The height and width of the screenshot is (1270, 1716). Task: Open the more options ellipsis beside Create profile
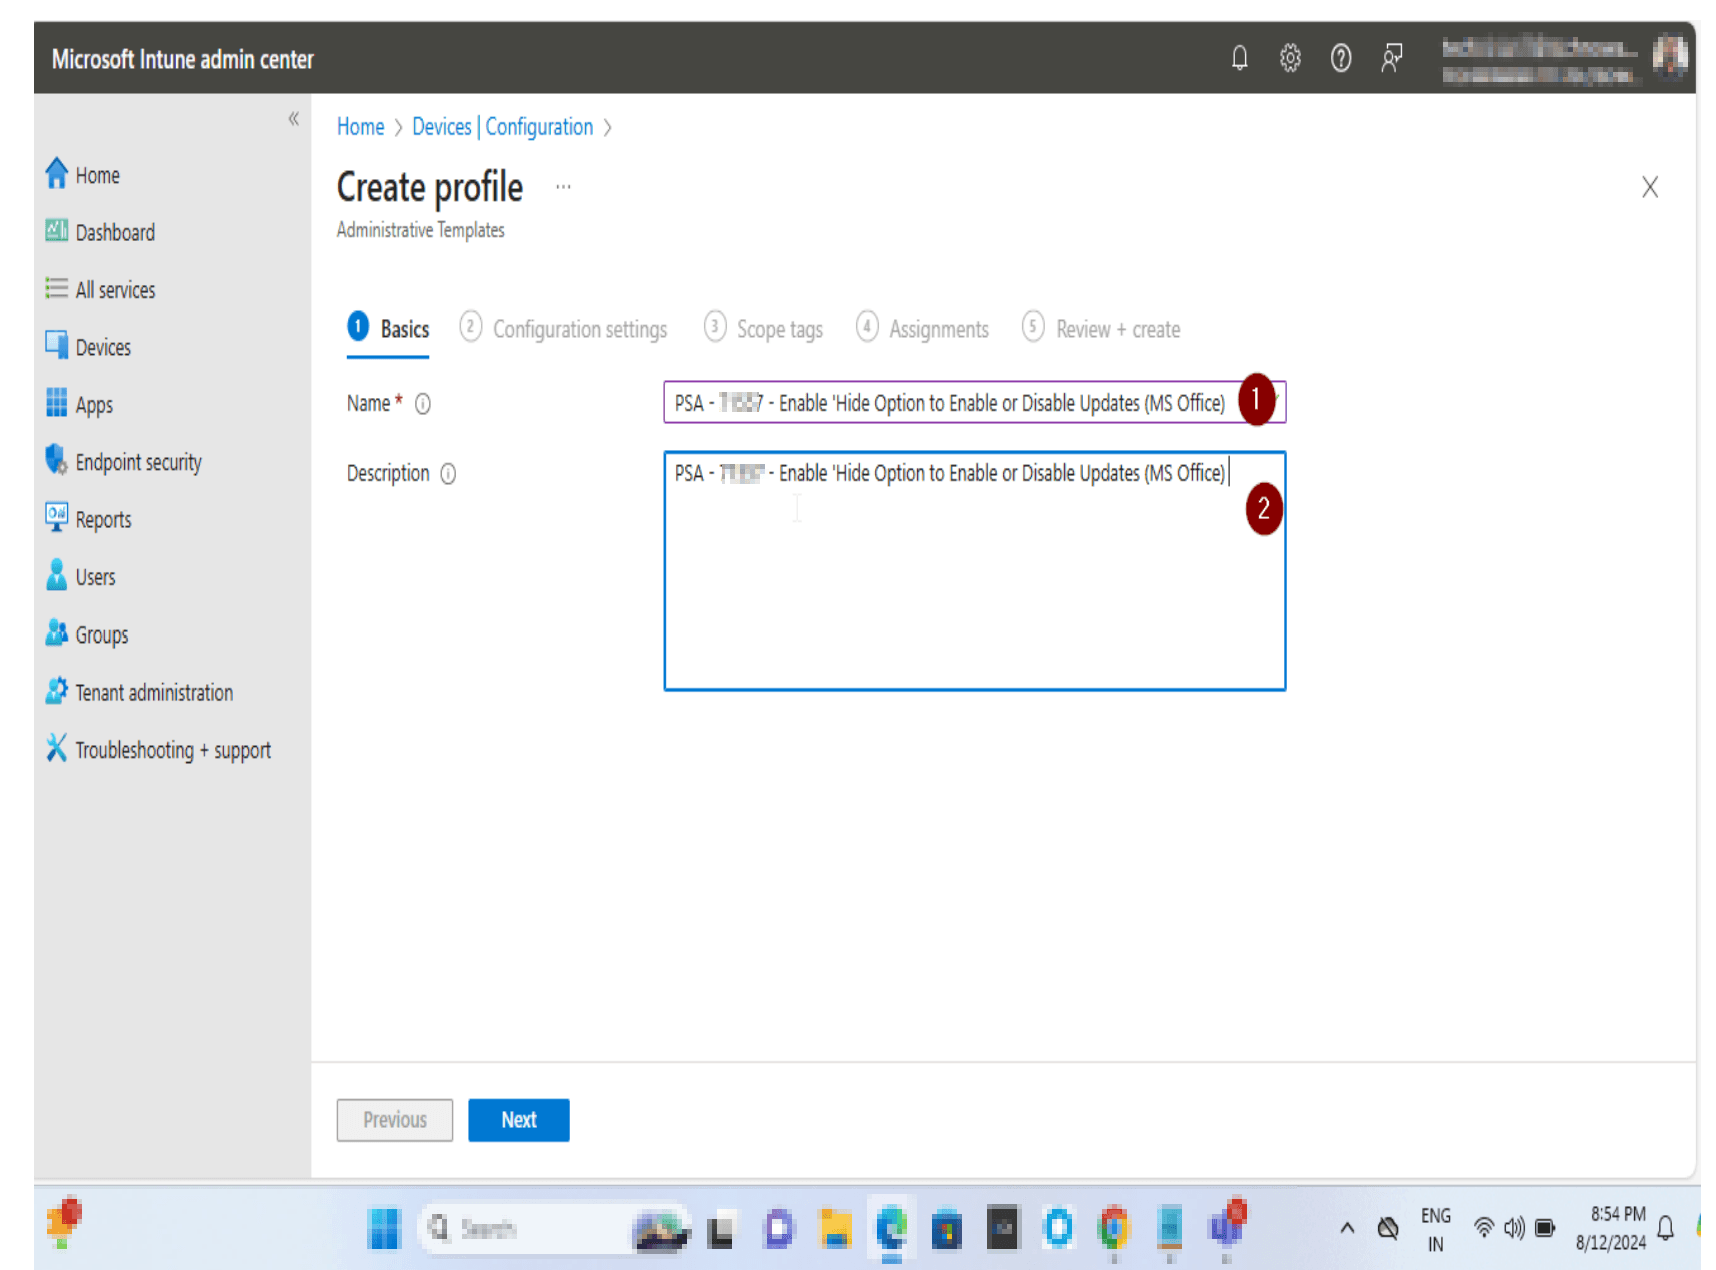click(563, 187)
